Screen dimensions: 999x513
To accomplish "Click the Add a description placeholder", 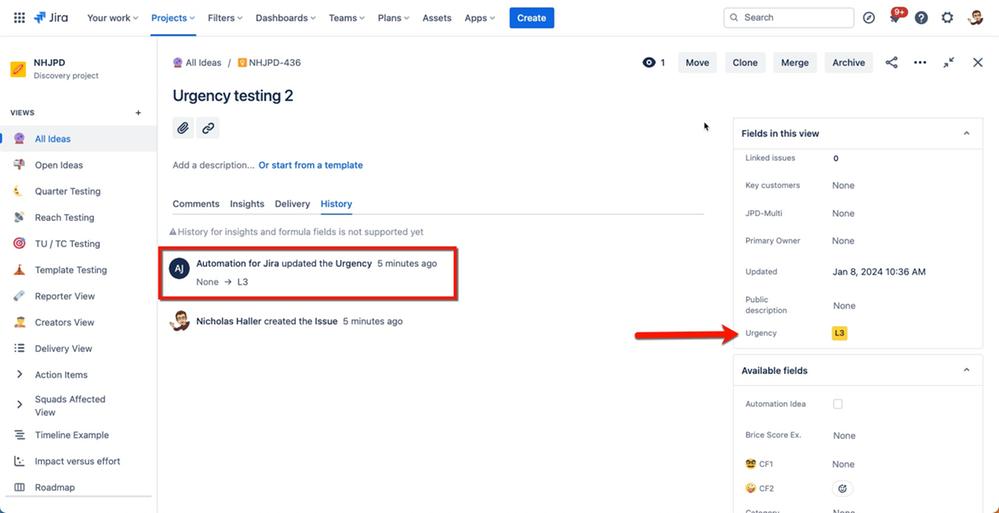I will coord(213,165).
